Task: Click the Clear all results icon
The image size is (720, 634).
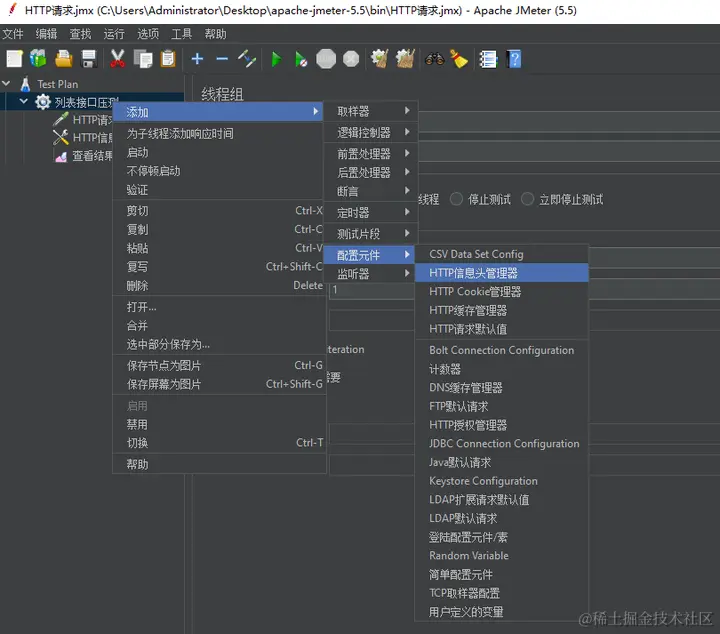Action: pos(405,59)
